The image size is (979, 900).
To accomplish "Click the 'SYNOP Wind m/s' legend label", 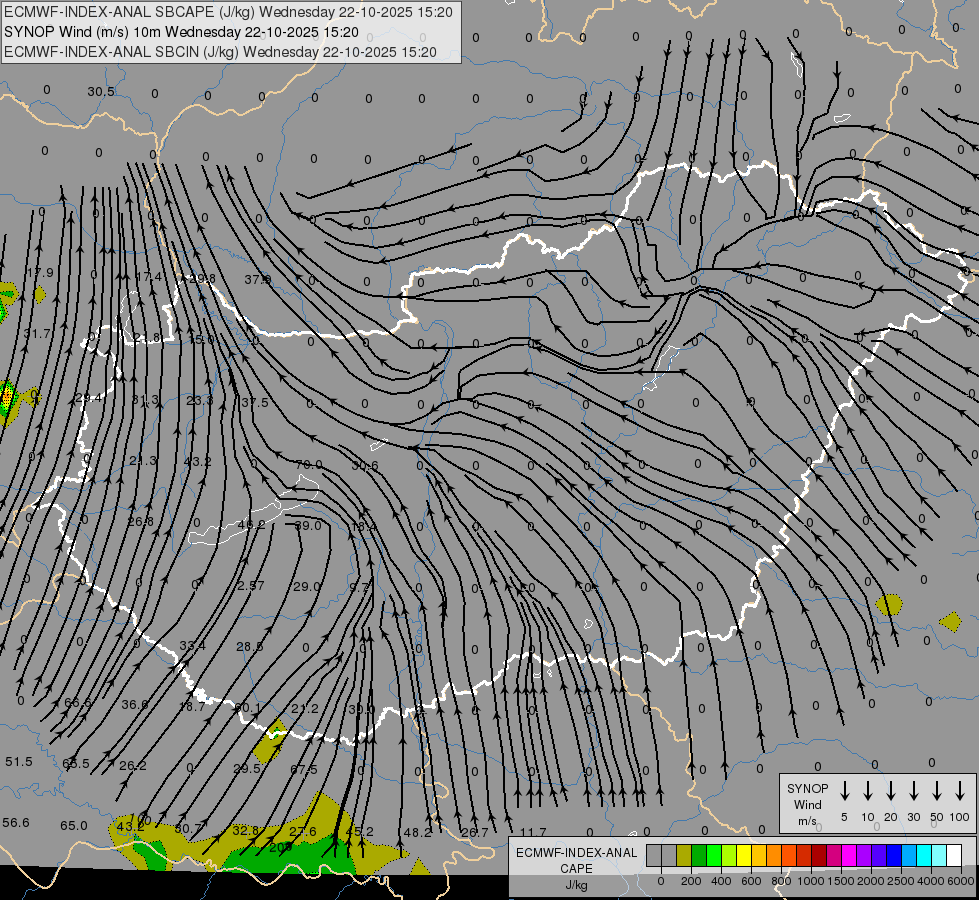I will pyautogui.click(x=807, y=804).
